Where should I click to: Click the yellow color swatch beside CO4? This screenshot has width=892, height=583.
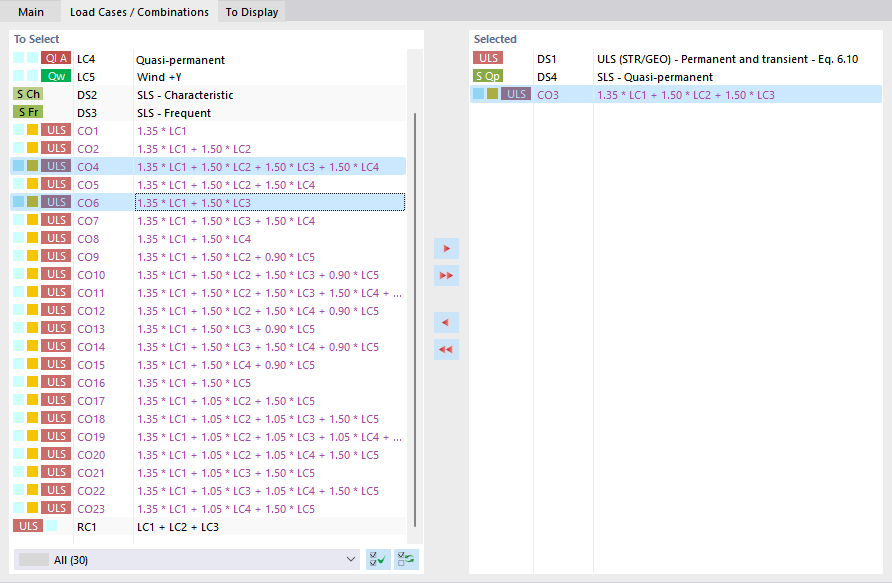31,165
